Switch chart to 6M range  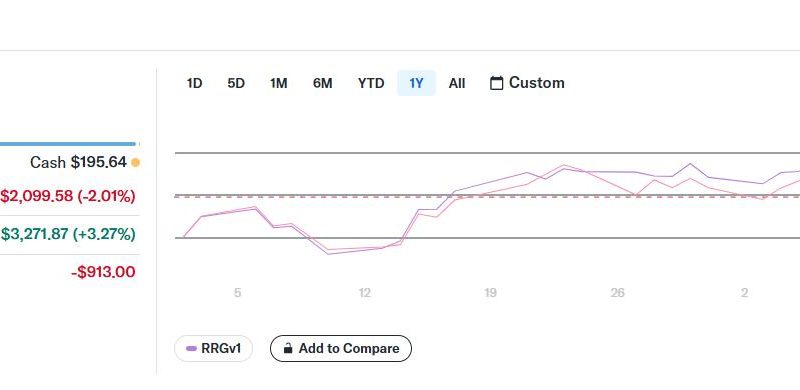point(322,83)
